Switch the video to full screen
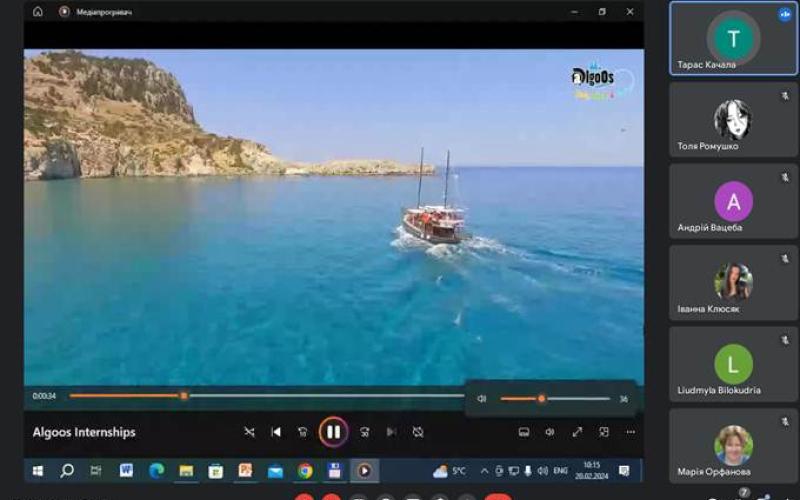This screenshot has height=500, width=800. (577, 432)
